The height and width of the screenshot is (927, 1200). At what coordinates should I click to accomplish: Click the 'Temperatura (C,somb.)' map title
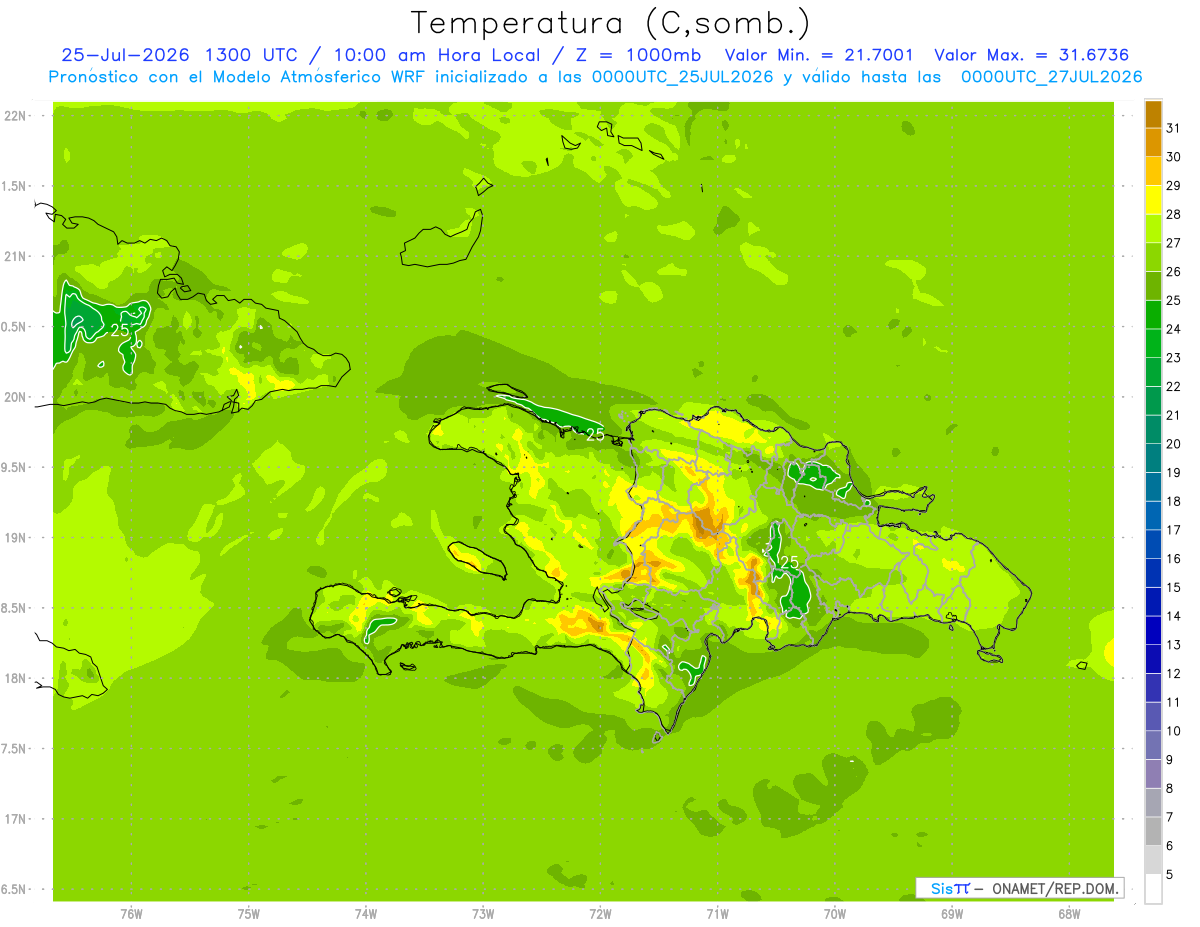[x=609, y=23]
